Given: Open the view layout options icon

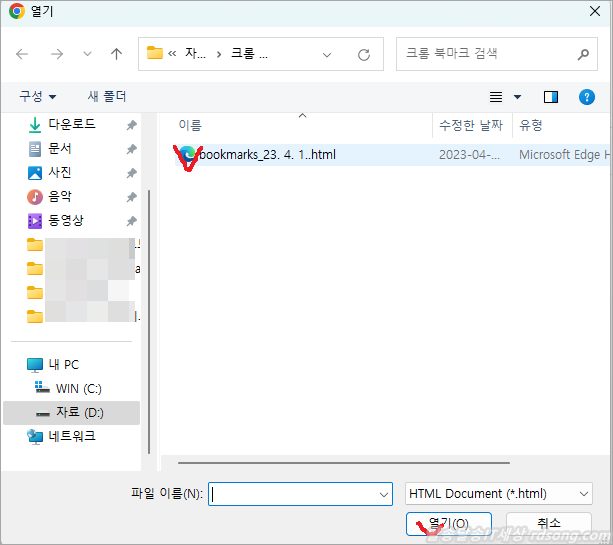Looking at the screenshot, I should pos(496,97).
